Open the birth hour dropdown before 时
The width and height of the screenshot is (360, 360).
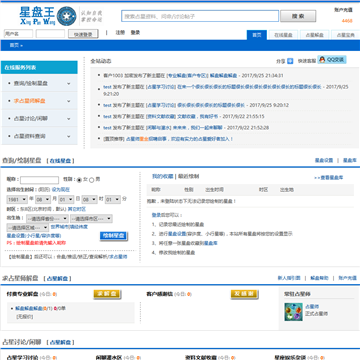click(89, 199)
